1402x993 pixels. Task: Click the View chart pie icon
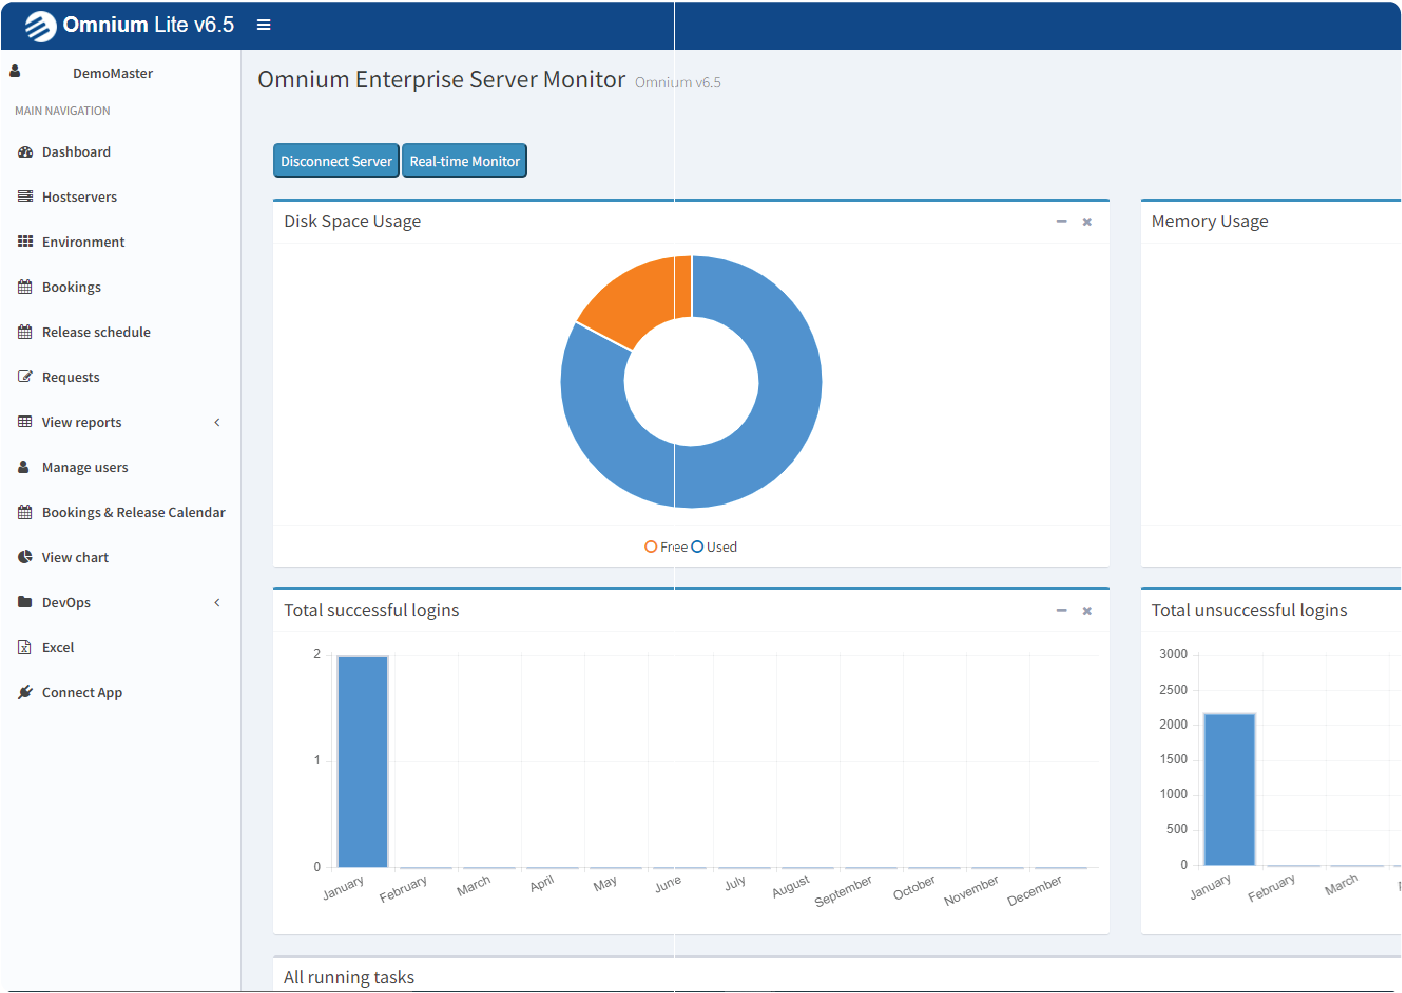[x=26, y=557]
